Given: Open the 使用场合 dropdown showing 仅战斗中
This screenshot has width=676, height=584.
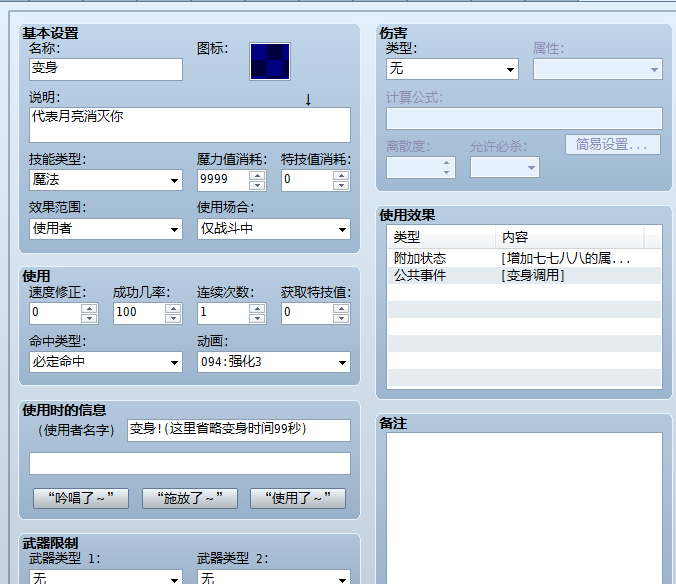Looking at the screenshot, I should pyautogui.click(x=274, y=229).
